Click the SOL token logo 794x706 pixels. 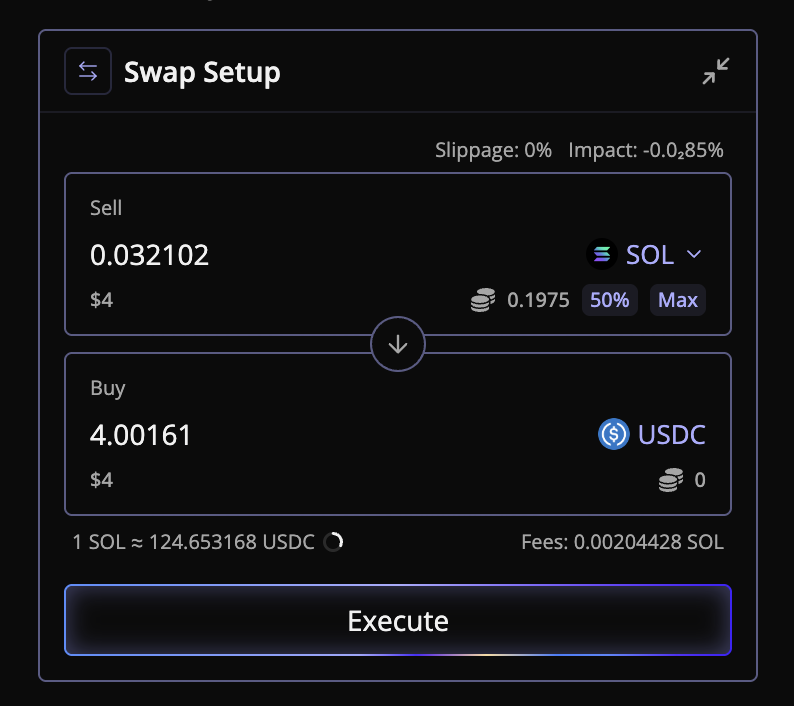click(601, 255)
